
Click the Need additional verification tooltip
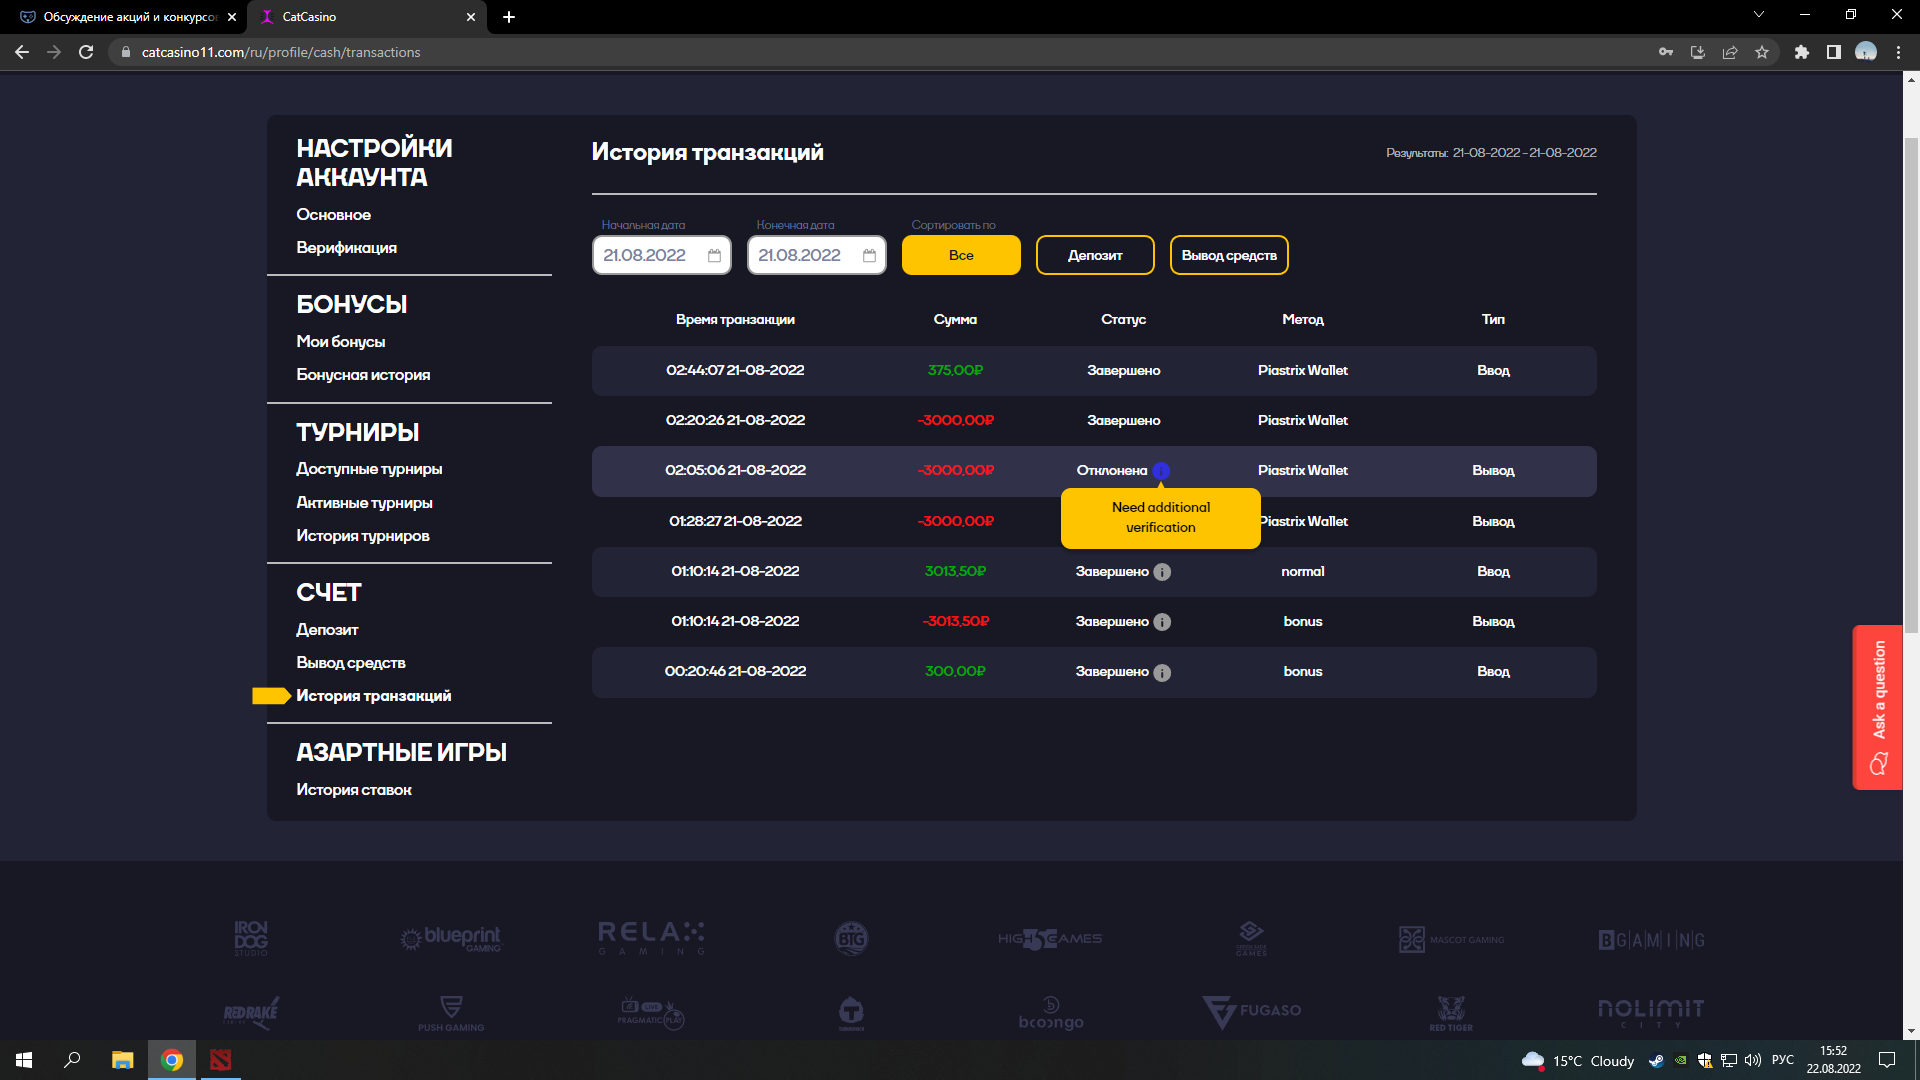tap(1161, 518)
